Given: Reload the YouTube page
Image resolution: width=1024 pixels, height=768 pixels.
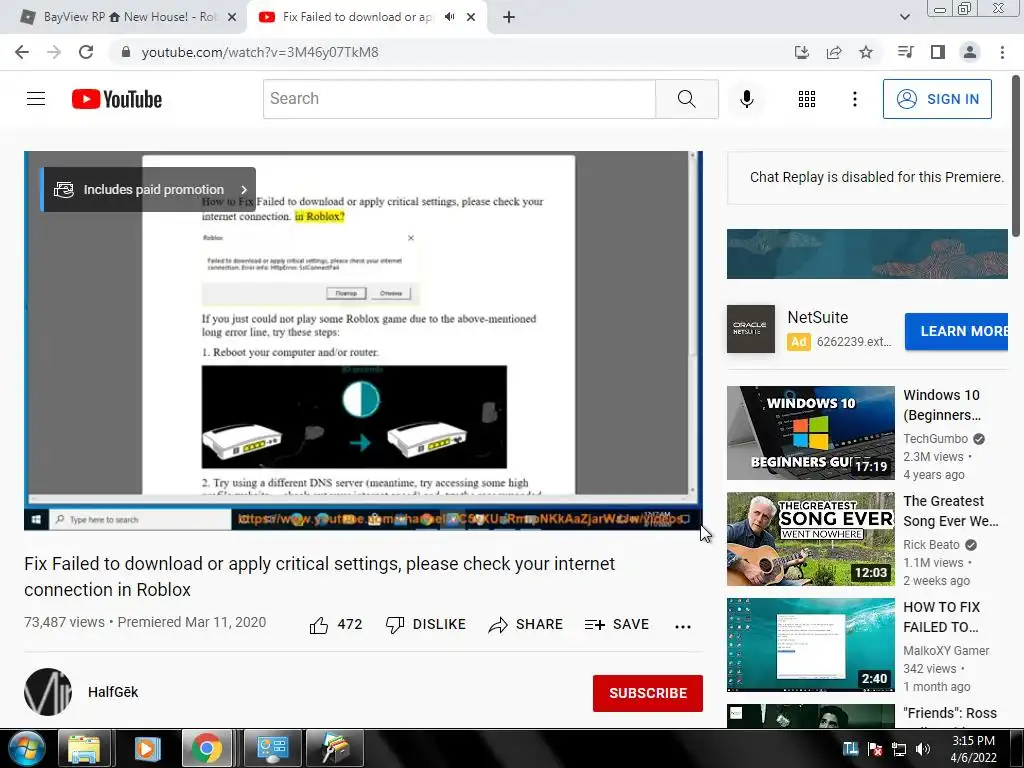Looking at the screenshot, I should (x=86, y=52).
